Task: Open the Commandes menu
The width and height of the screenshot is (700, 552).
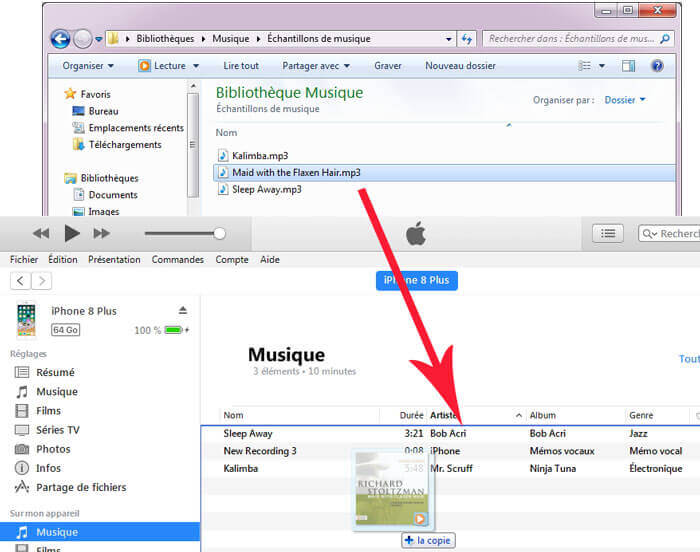Action: click(178, 259)
